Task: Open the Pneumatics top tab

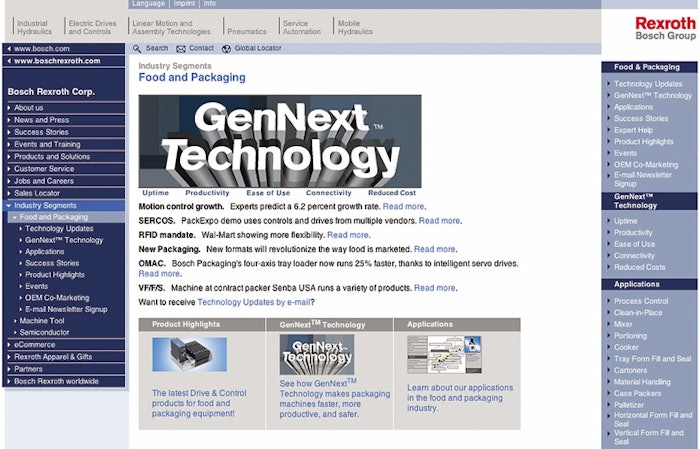Action: point(247,31)
